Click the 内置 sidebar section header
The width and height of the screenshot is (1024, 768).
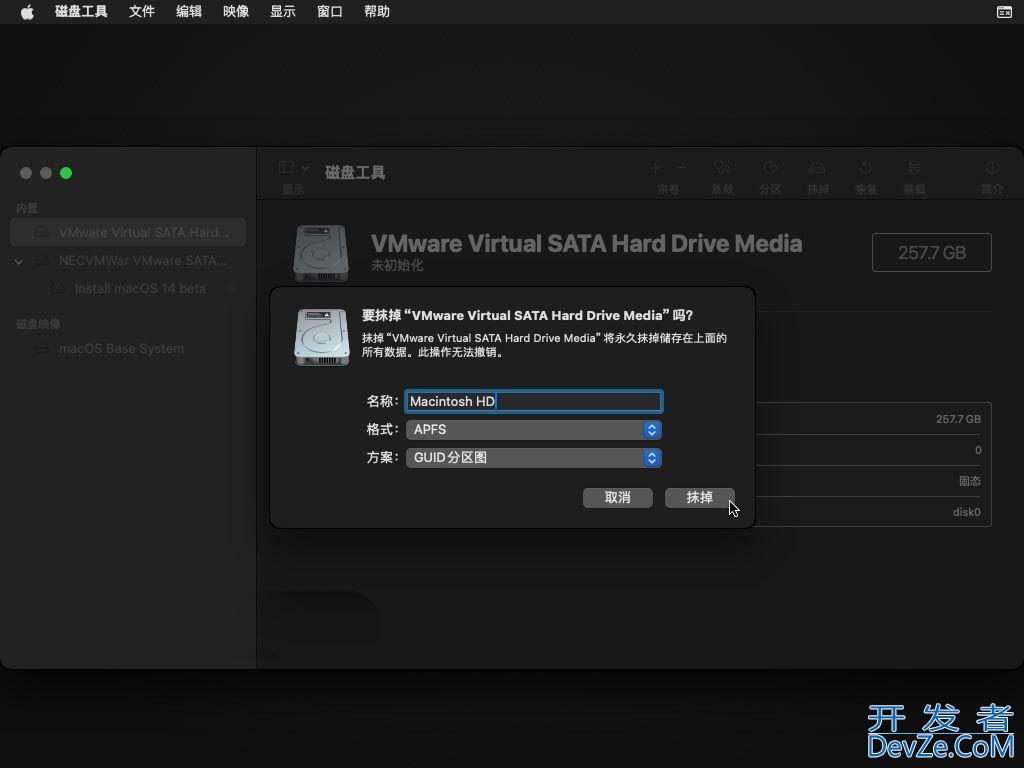[27, 208]
